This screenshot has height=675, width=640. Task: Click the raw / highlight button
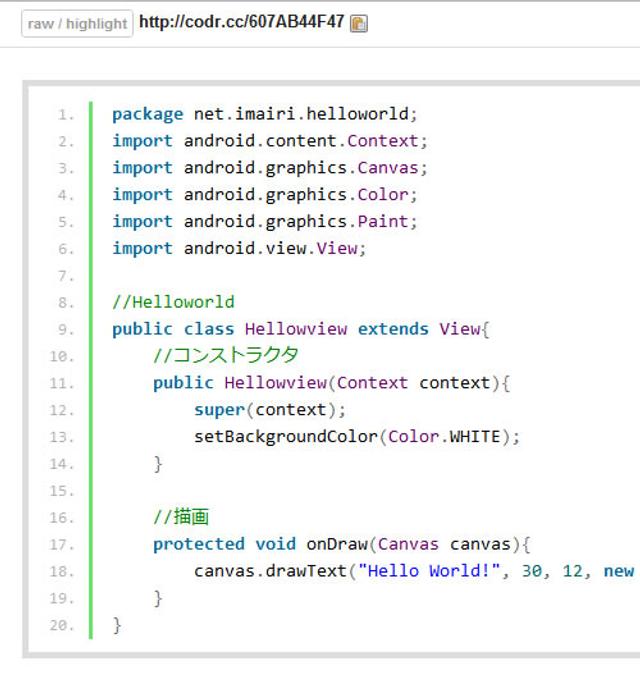click(x=77, y=24)
